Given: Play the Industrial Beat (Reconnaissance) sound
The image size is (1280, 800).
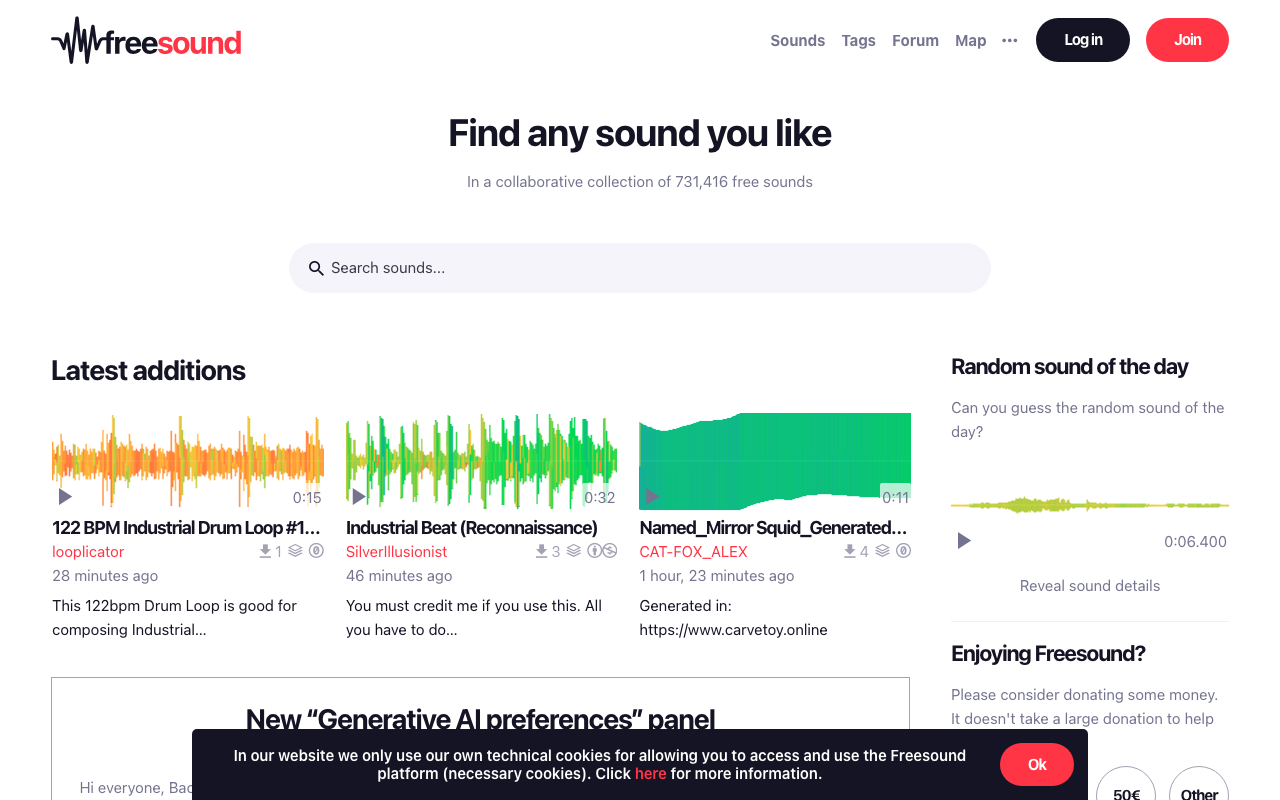Looking at the screenshot, I should pos(359,496).
